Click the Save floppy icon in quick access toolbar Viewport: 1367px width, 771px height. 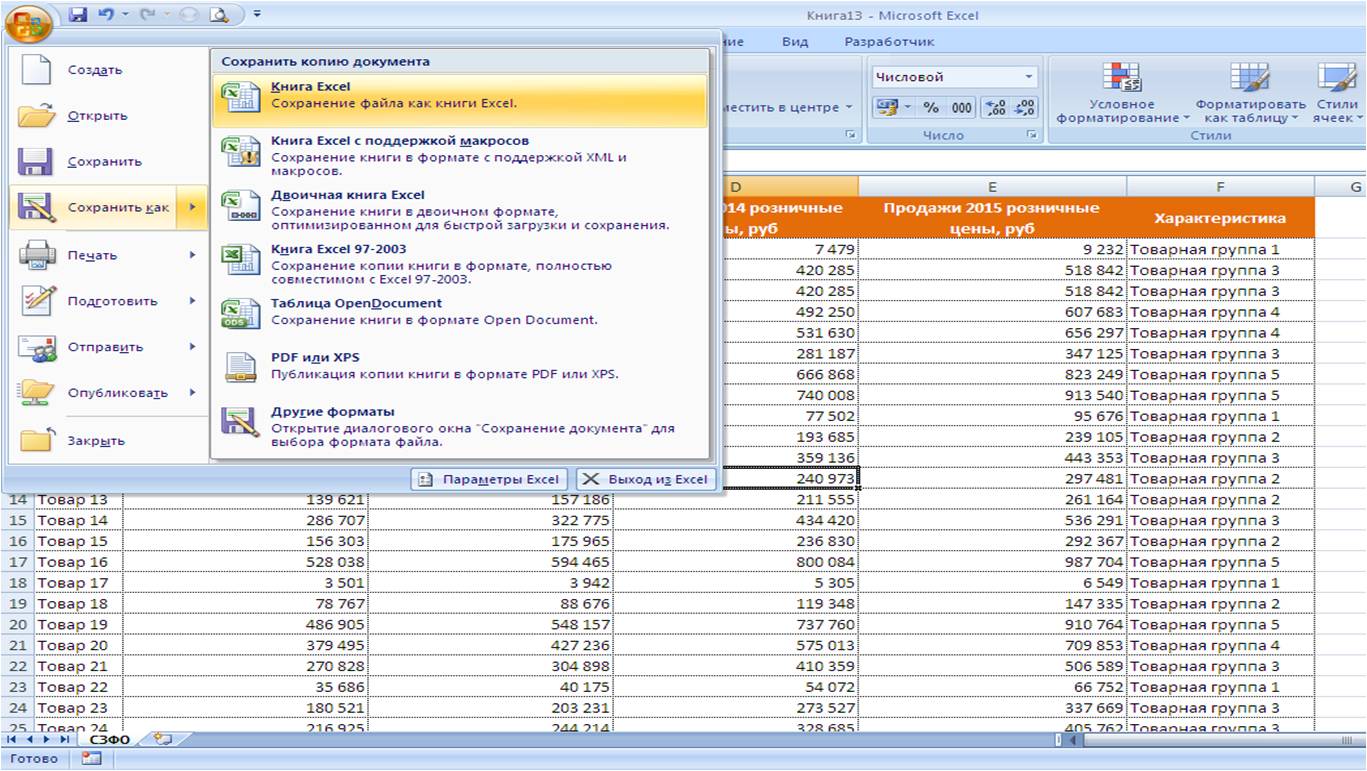point(79,15)
